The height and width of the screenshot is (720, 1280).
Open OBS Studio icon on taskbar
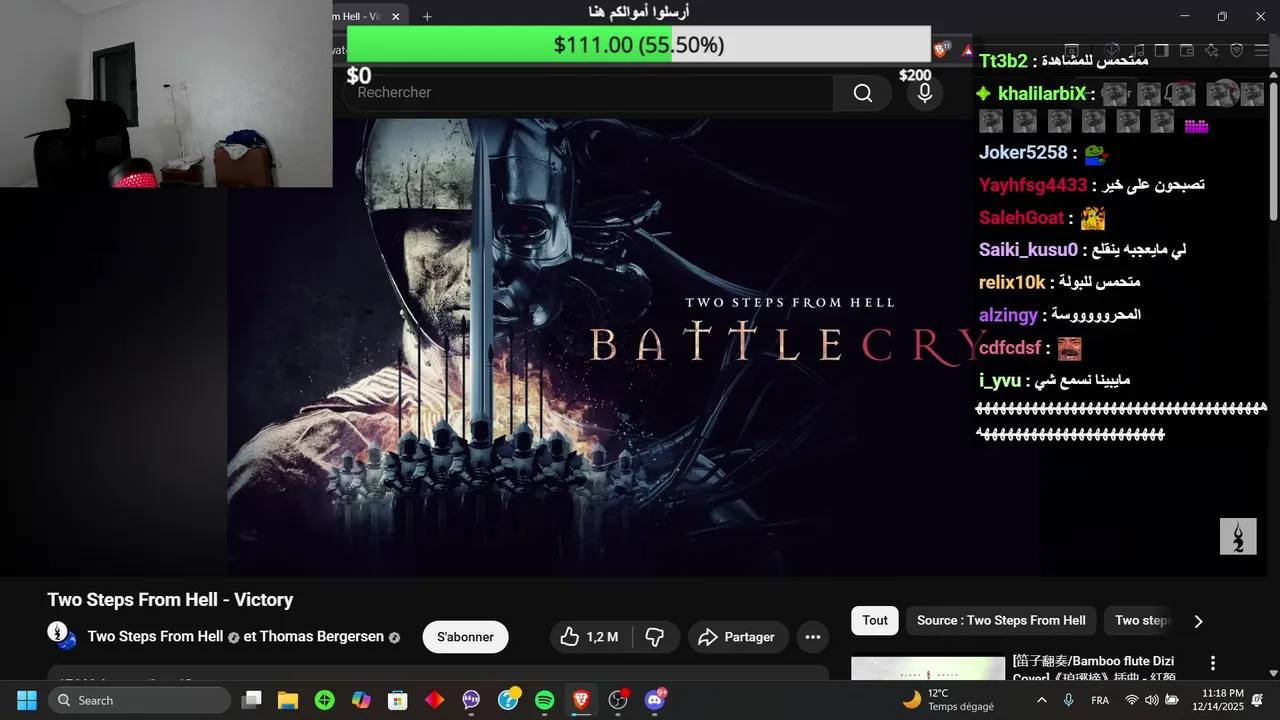coord(618,700)
